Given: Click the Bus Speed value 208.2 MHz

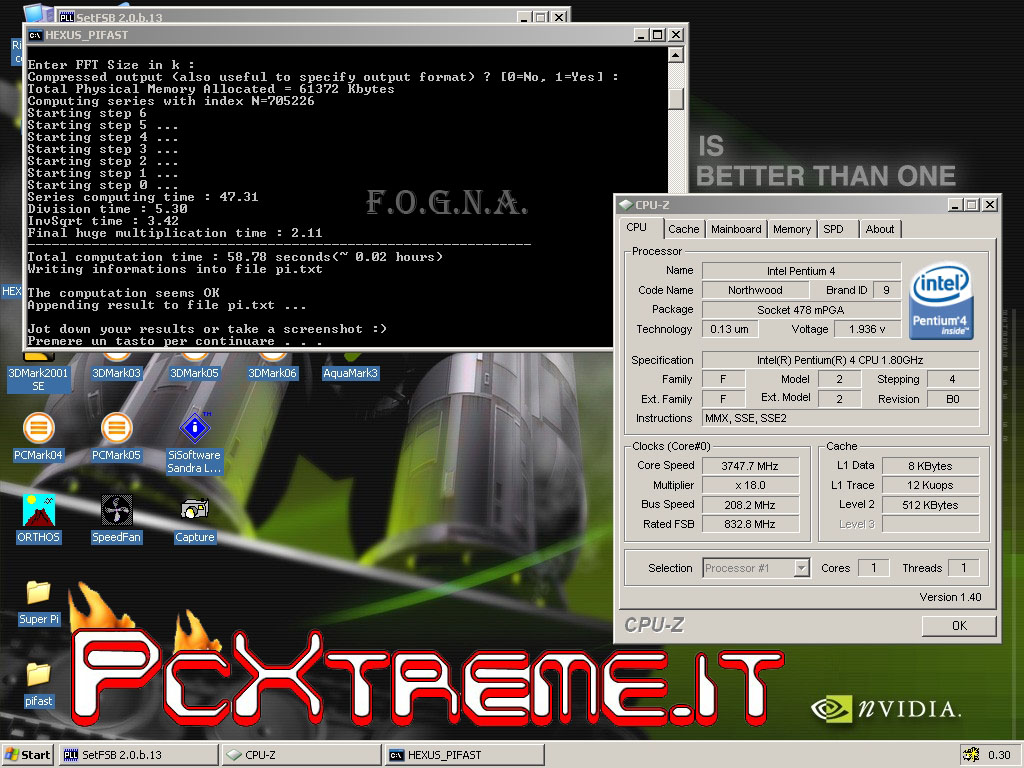Looking at the screenshot, I should point(750,505).
